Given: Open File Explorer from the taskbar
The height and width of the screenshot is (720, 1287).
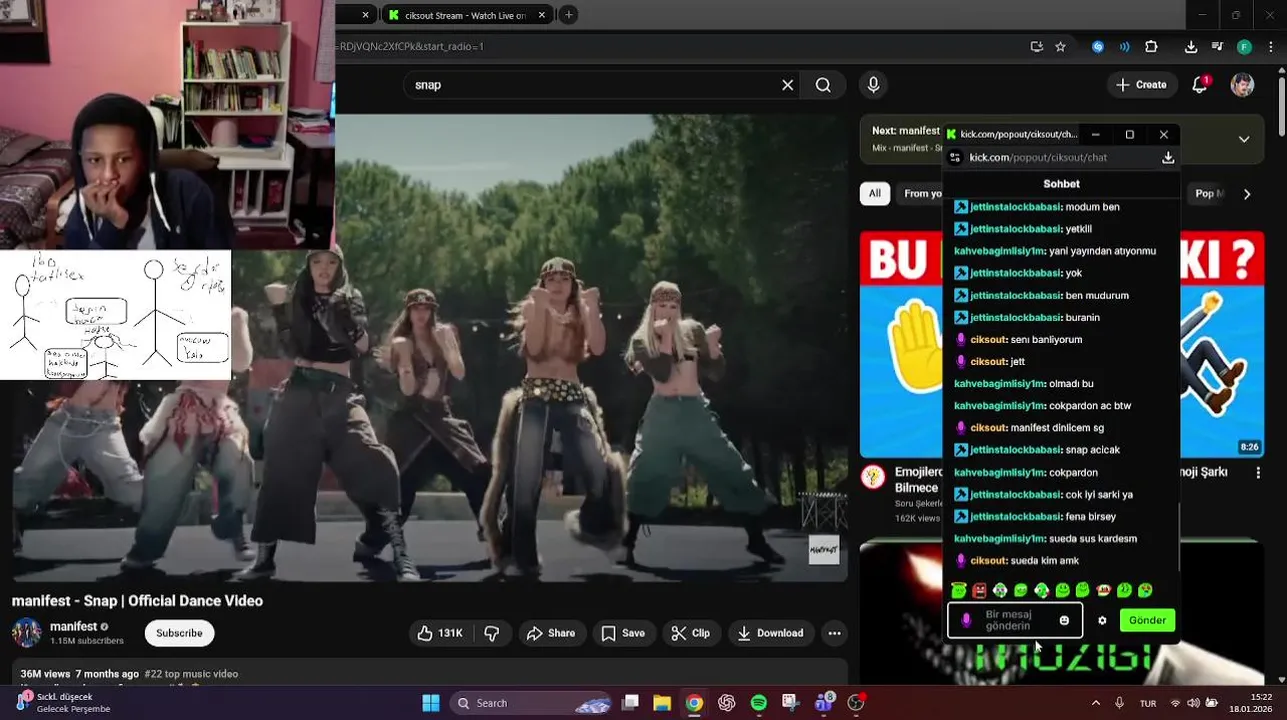Looking at the screenshot, I should (x=662, y=703).
